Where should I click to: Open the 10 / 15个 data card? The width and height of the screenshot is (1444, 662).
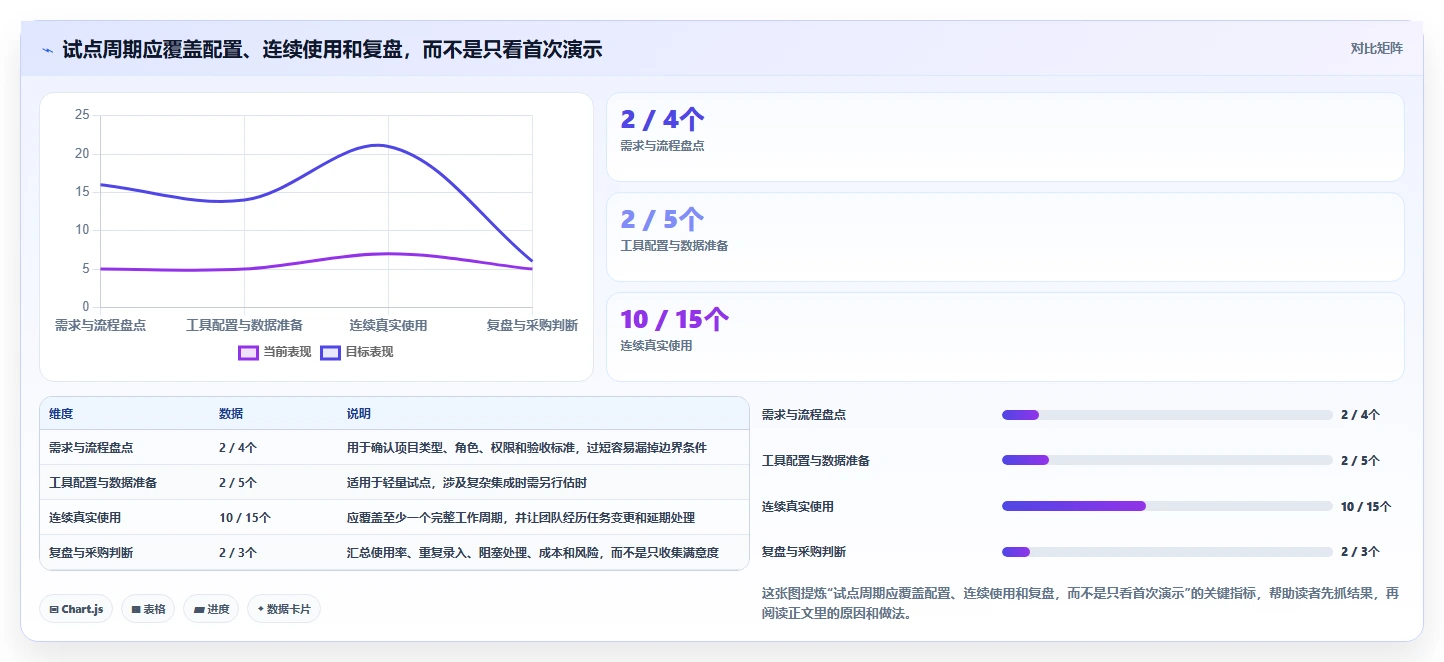[x=1005, y=337]
